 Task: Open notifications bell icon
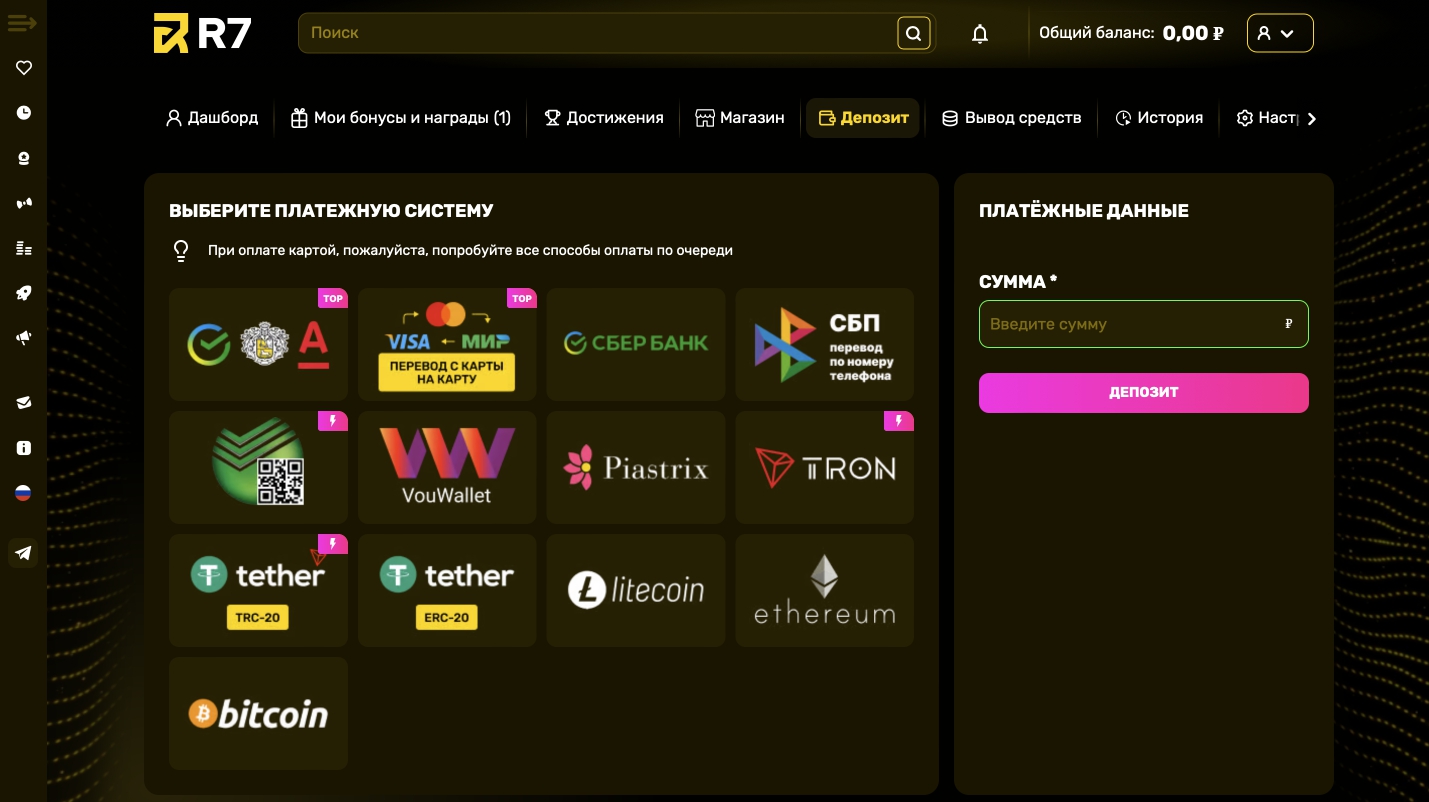click(980, 34)
